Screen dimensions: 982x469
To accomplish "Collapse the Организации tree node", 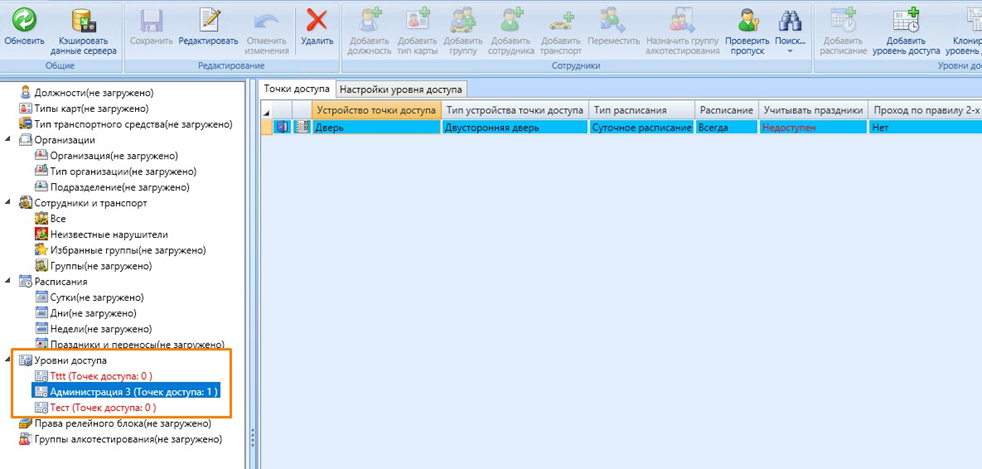I will (x=11, y=140).
